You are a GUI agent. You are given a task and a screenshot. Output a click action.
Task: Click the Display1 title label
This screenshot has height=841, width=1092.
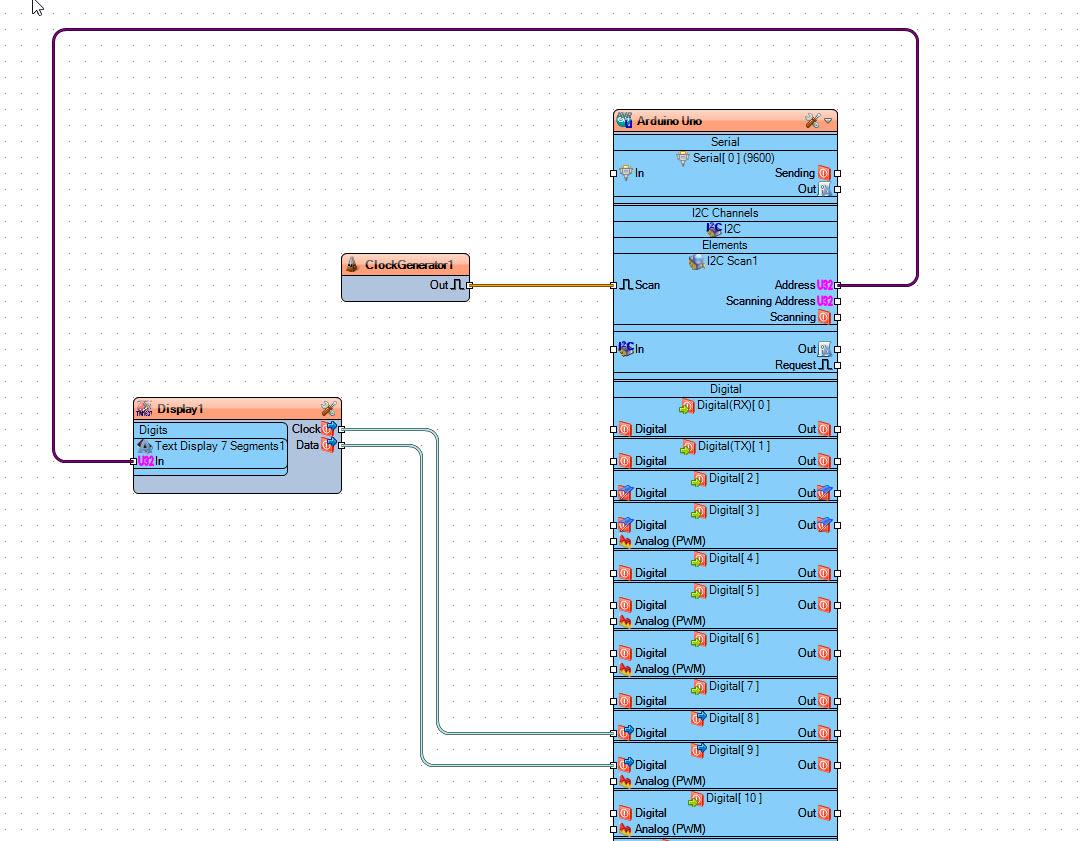click(x=180, y=409)
